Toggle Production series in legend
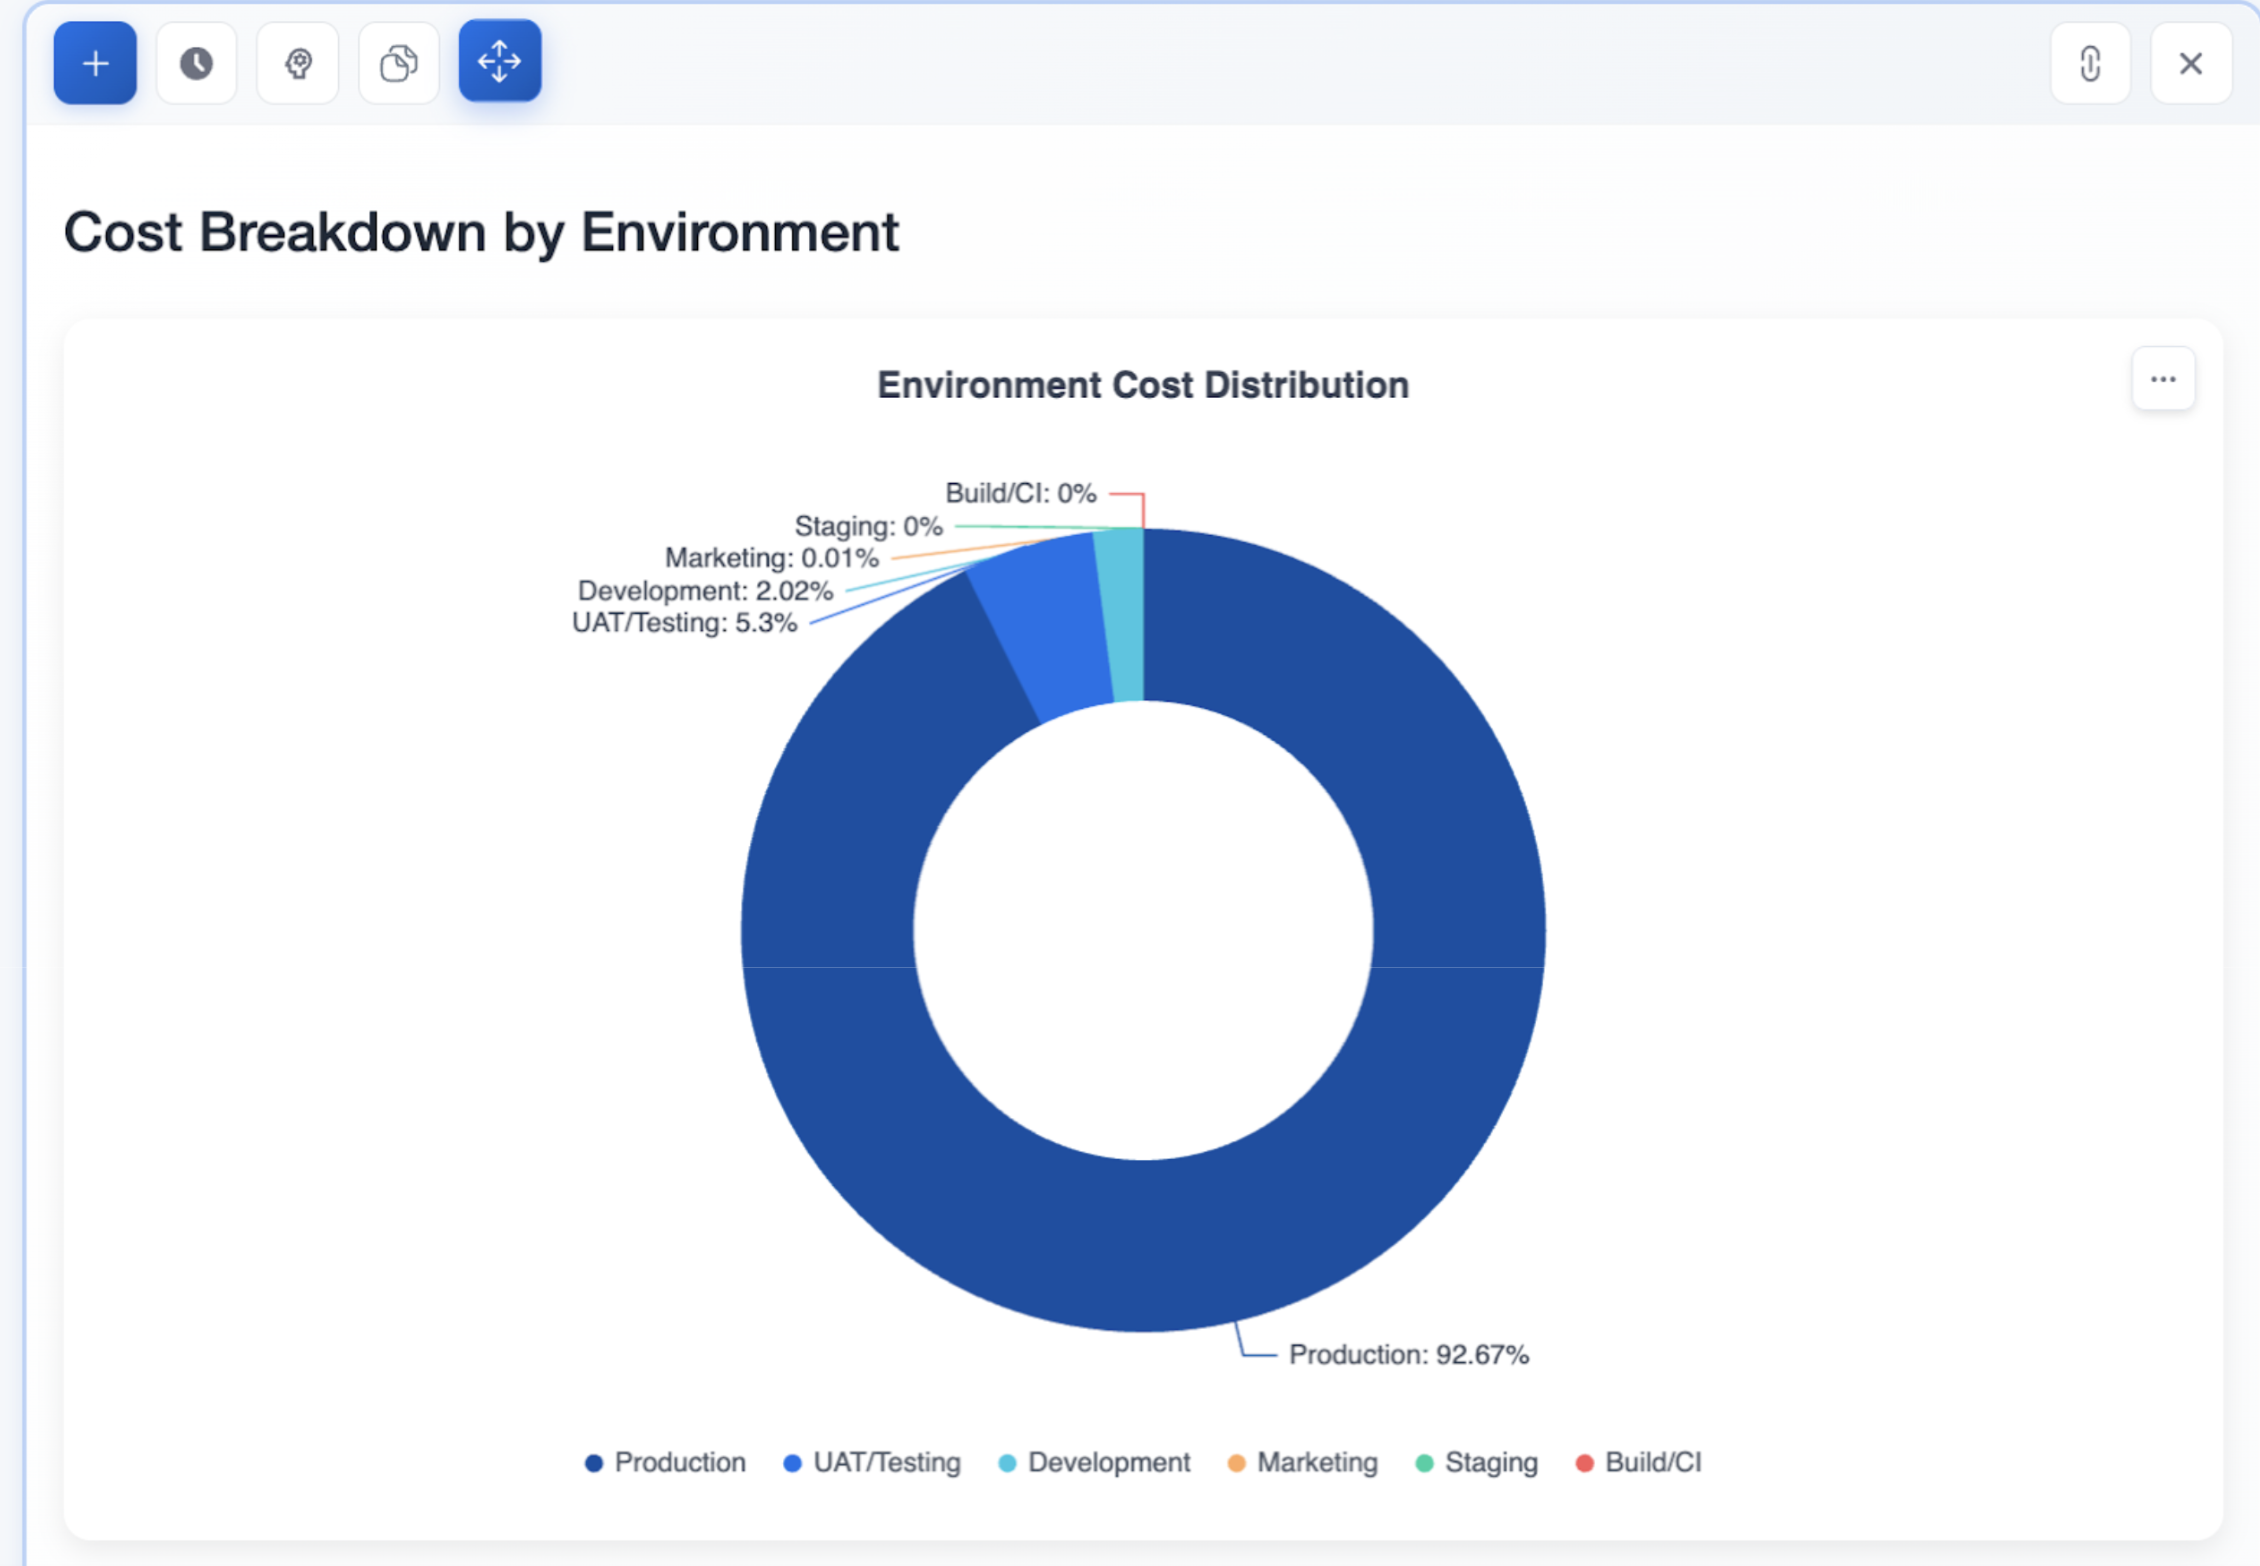This screenshot has width=2260, height=1566. 665,1462
